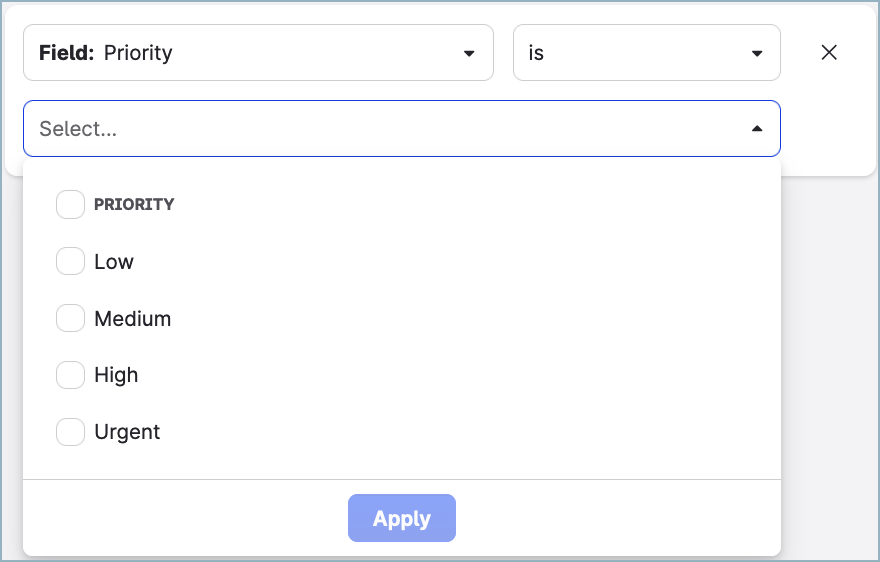Enable the High priority checkbox
This screenshot has width=880, height=562.
[x=70, y=375]
